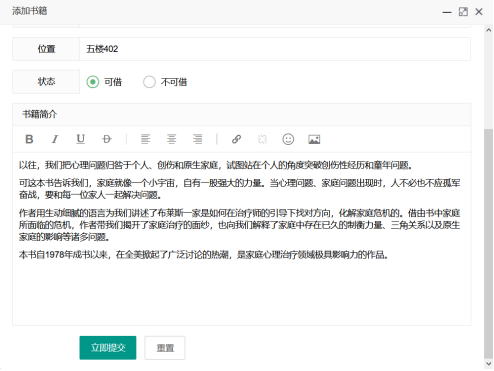The width and height of the screenshot is (494, 371).
Task: Remove hyperlink with unlink icon
Action: 262,139
